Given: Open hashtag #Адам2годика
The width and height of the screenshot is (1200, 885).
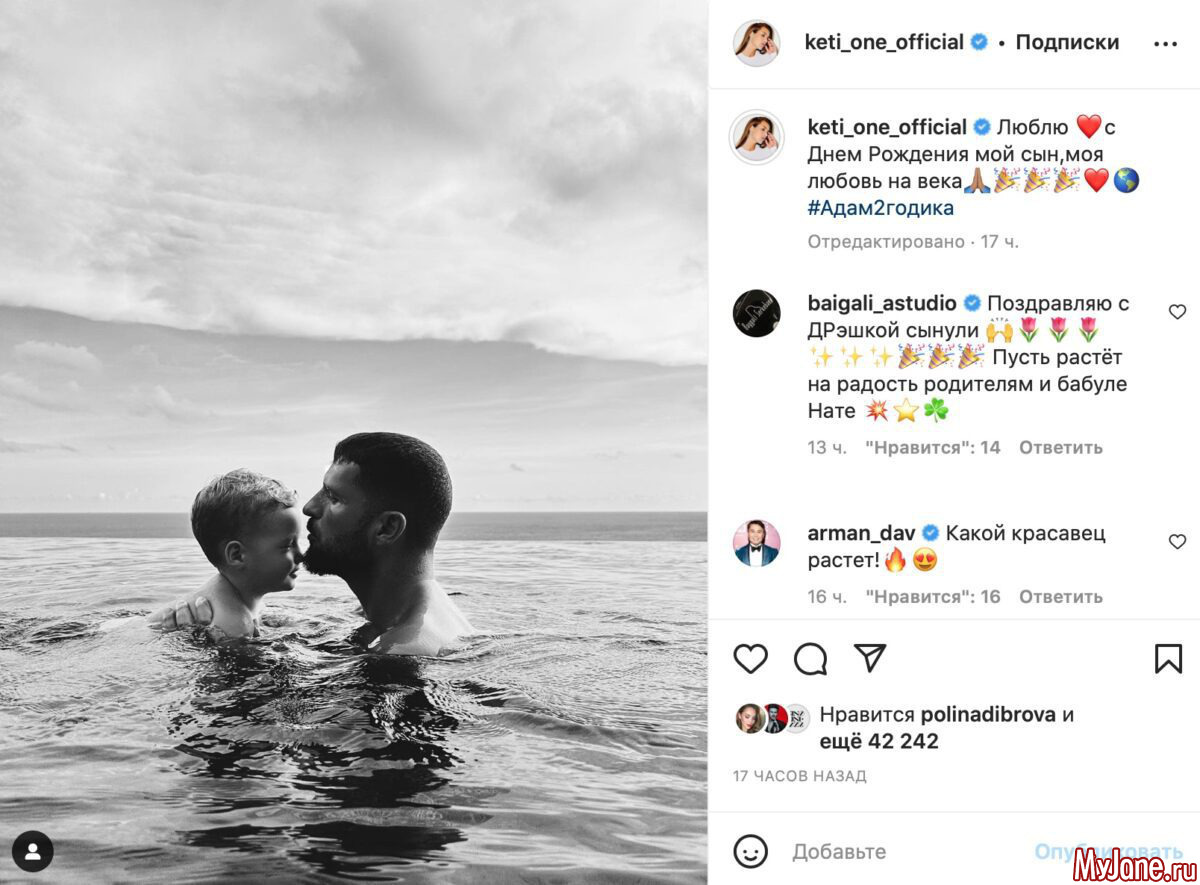Looking at the screenshot, I should click(881, 208).
